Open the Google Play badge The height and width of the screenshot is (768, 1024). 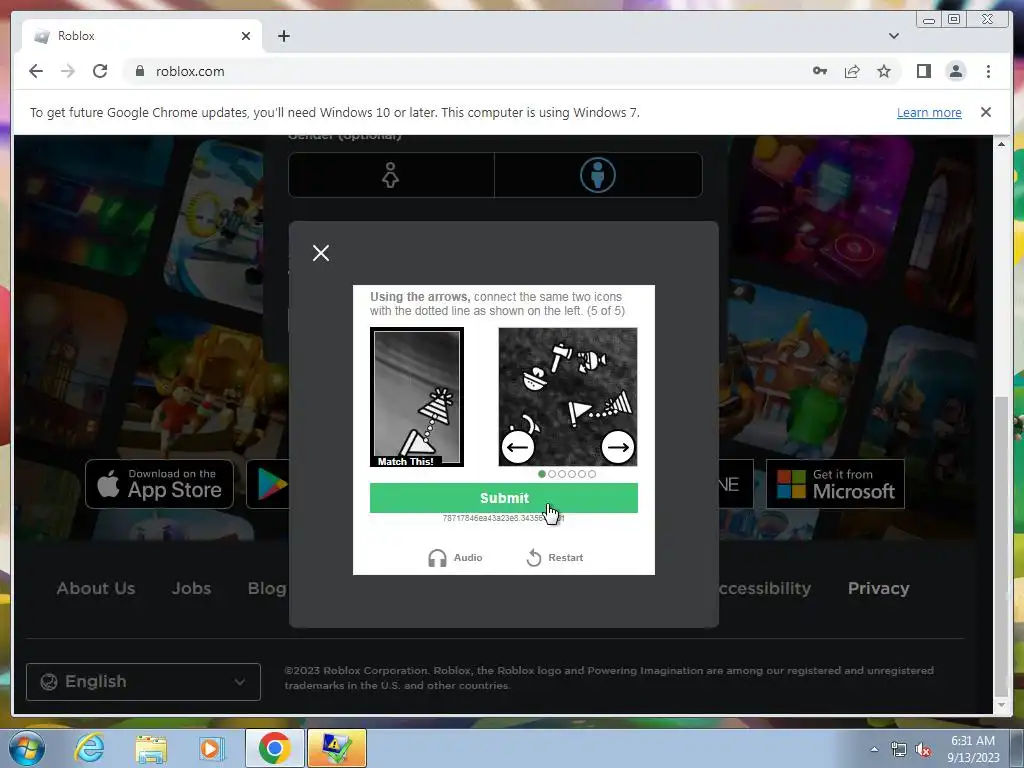click(x=268, y=484)
